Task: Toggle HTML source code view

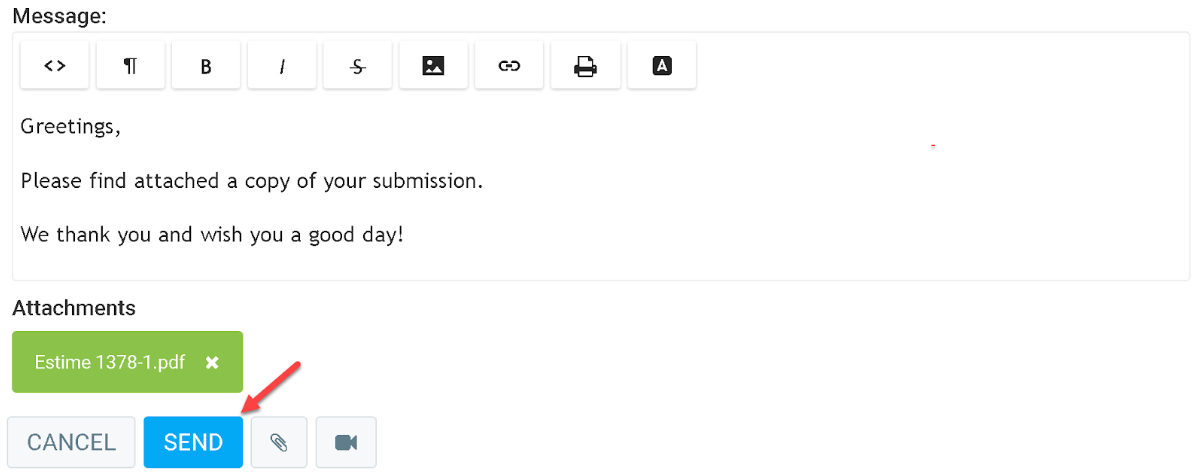Action: pos(55,66)
